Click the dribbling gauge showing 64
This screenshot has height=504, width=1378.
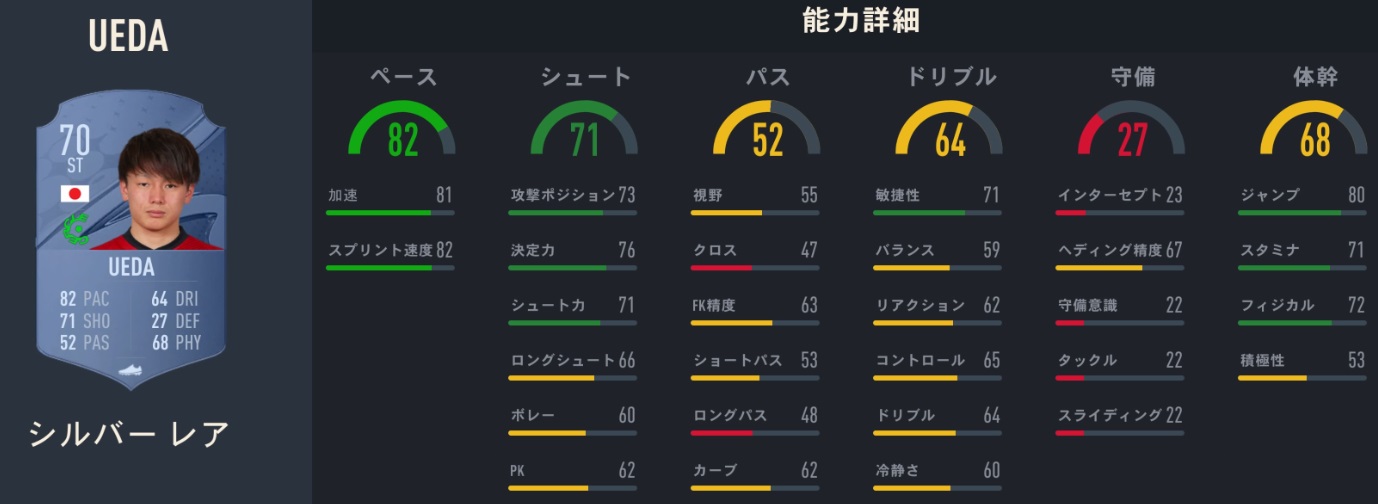tap(949, 132)
